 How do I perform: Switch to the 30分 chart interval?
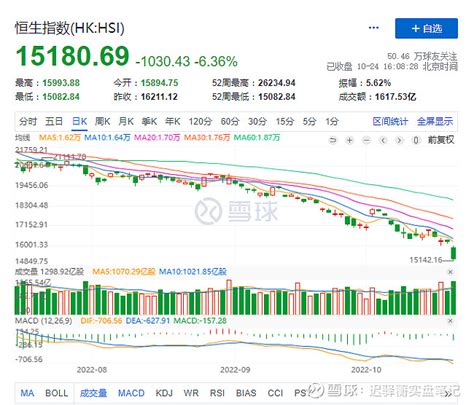[x=257, y=121]
